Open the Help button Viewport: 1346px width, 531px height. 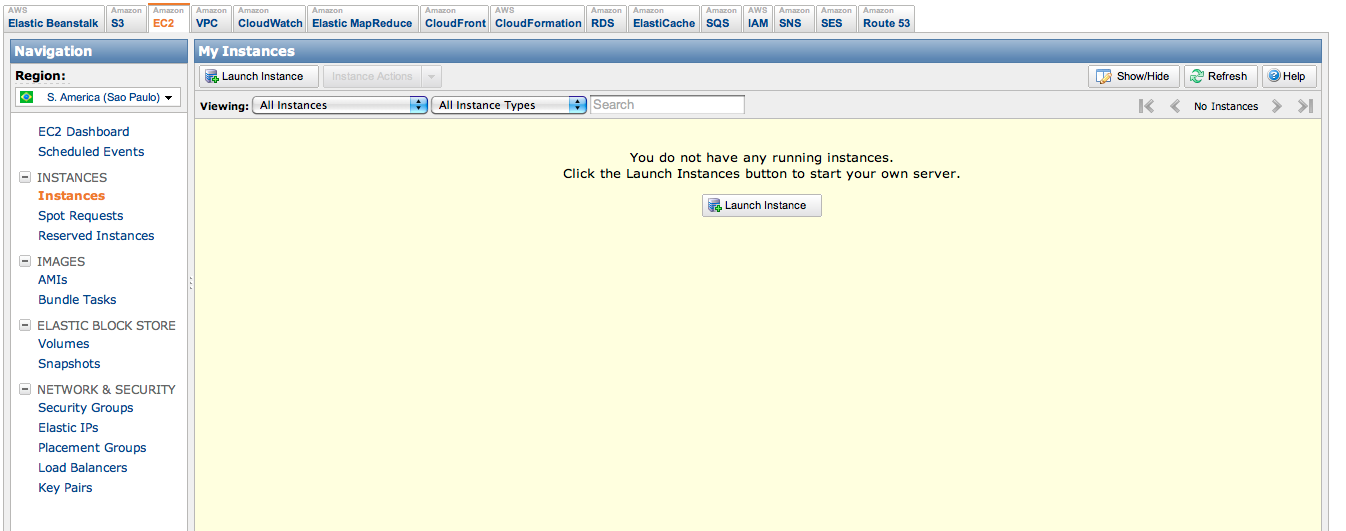pyautogui.click(x=1289, y=76)
